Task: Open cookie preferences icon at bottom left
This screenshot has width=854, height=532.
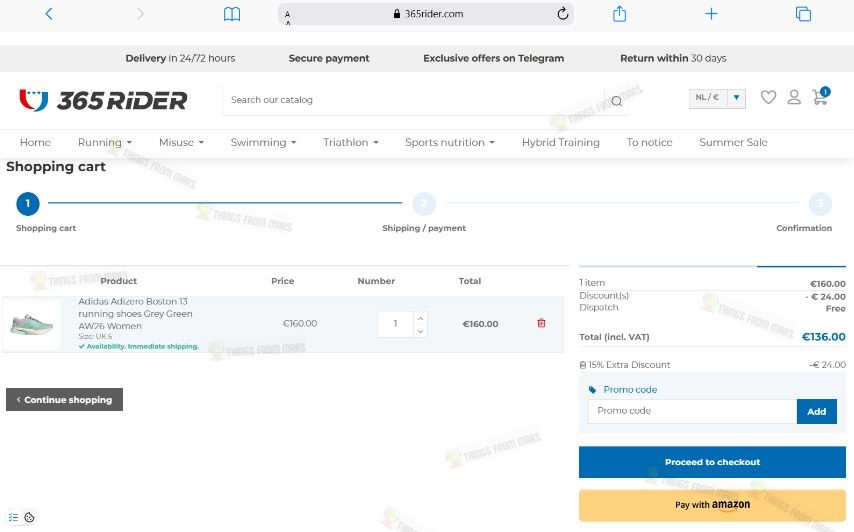Action: (29, 517)
